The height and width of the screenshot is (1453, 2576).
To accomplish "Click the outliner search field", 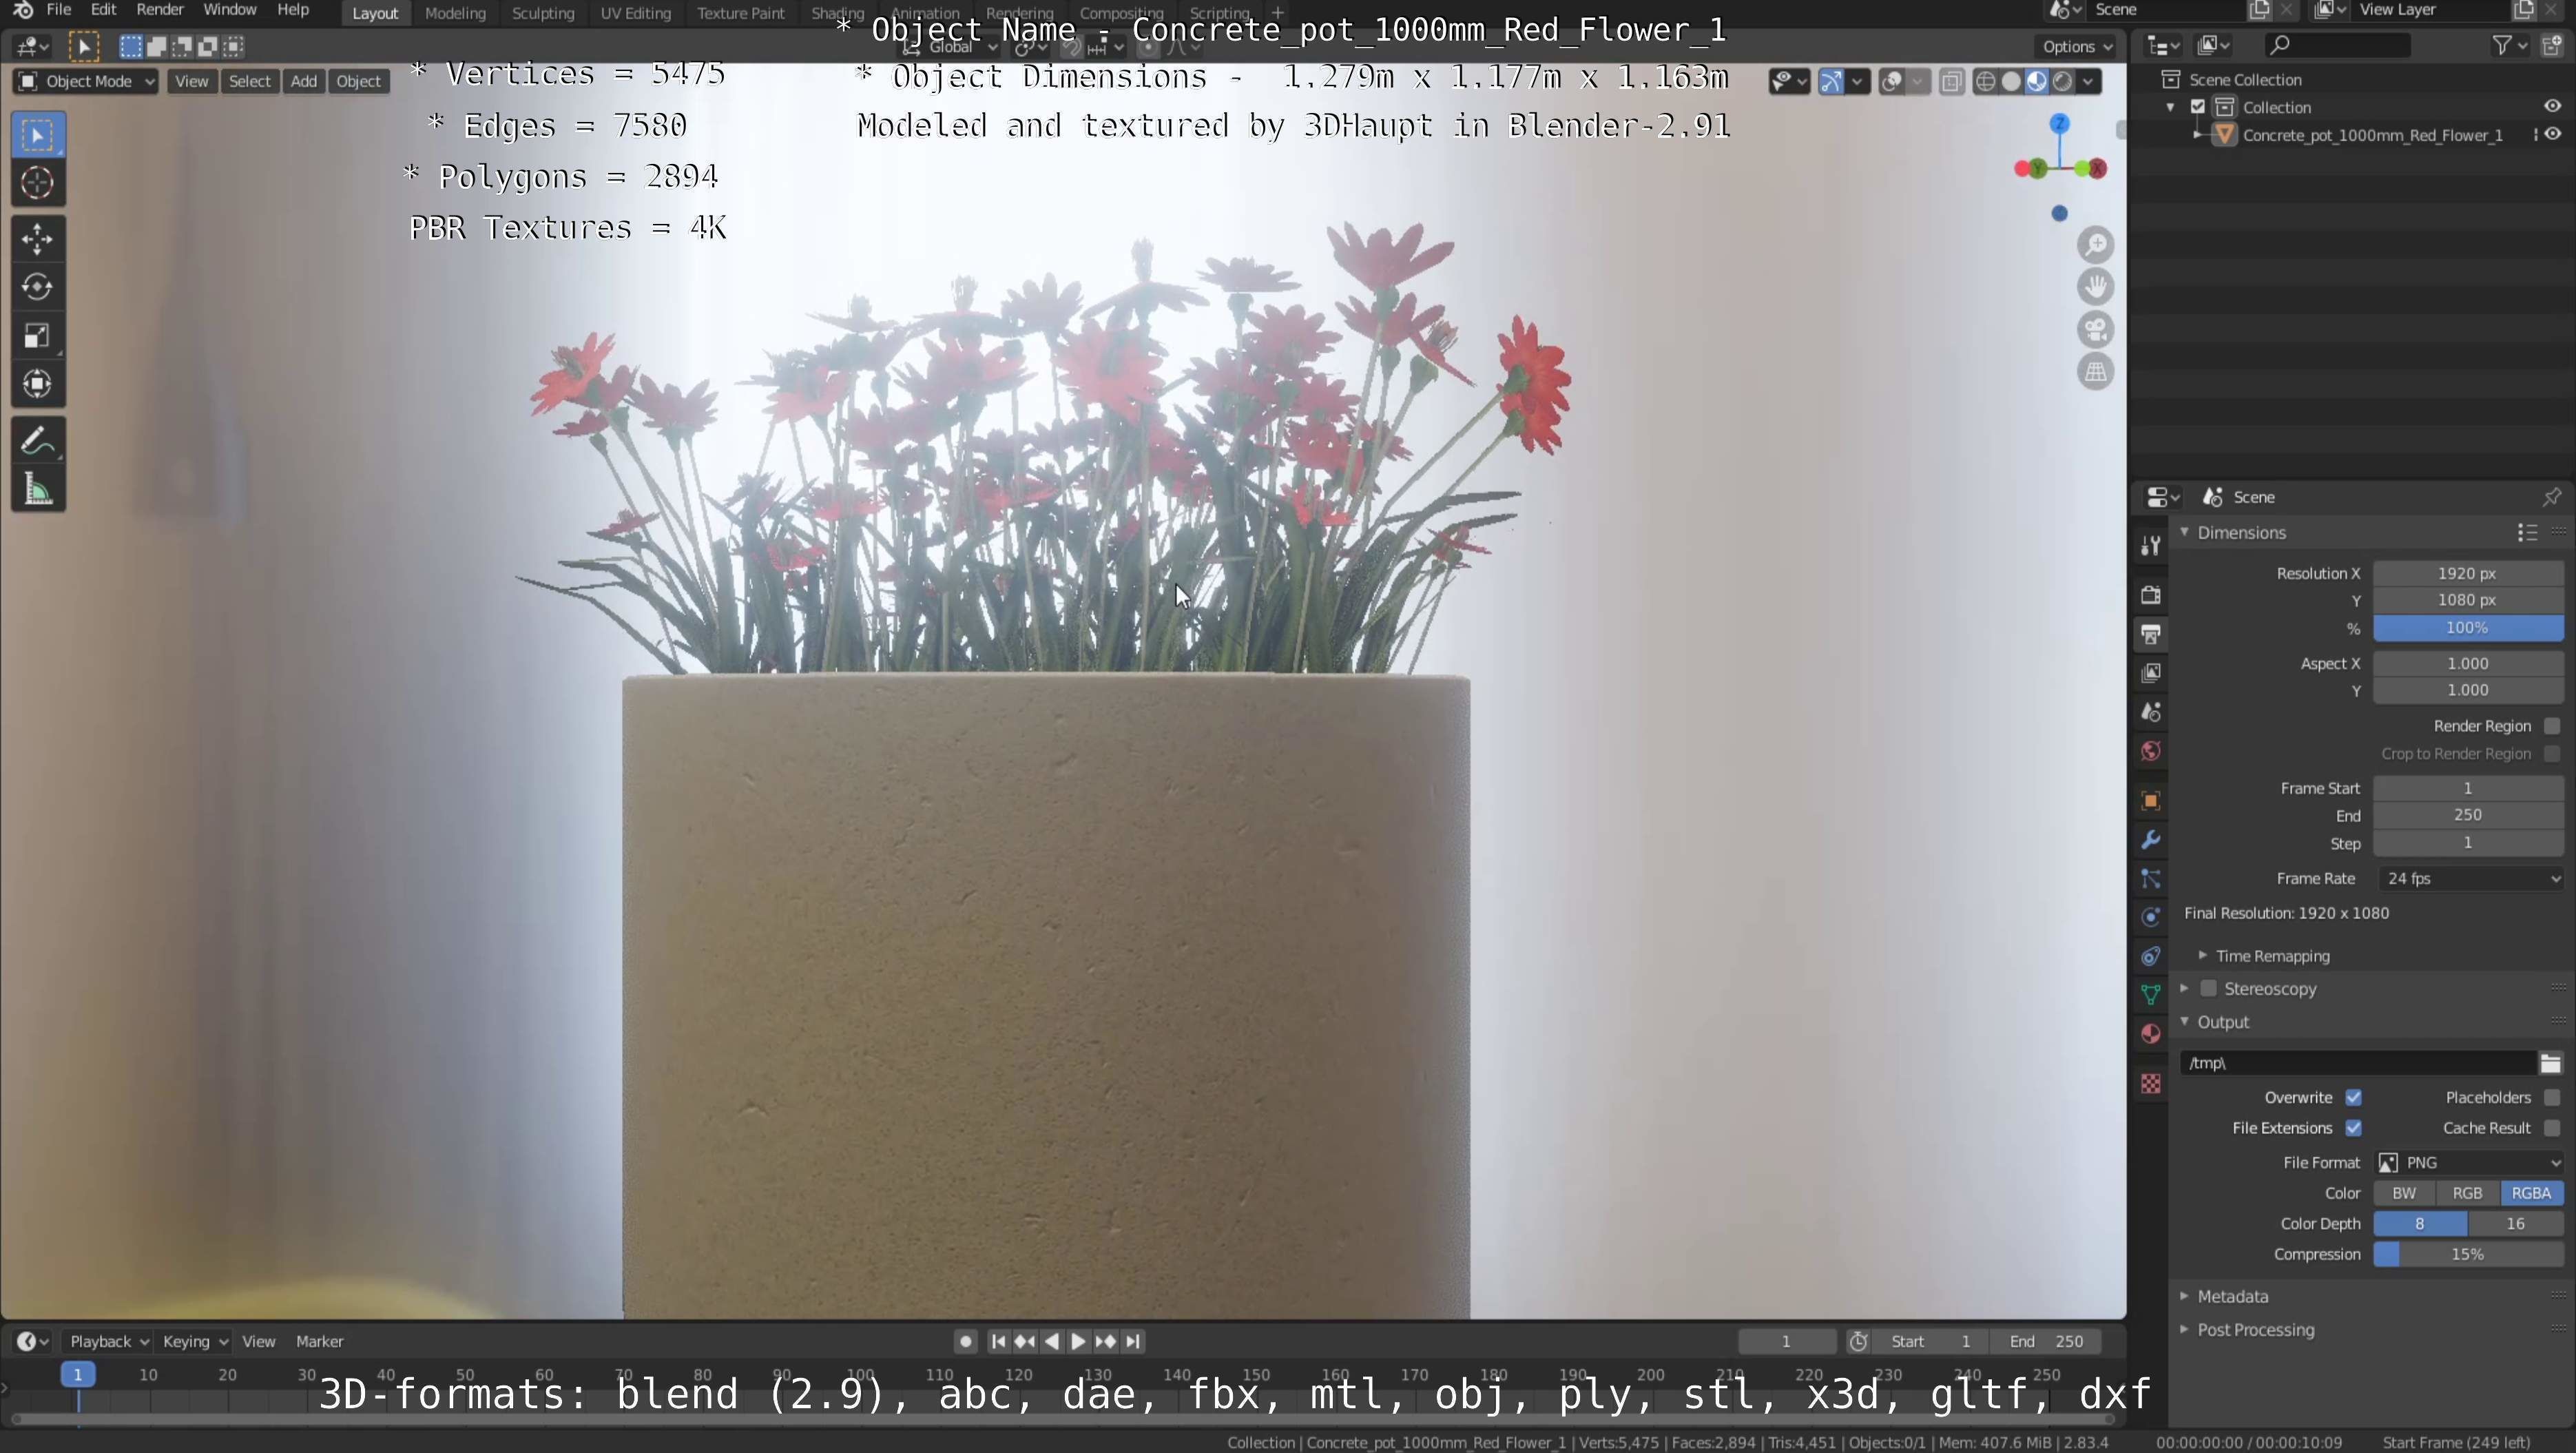I will pyautogui.click(x=2336, y=45).
